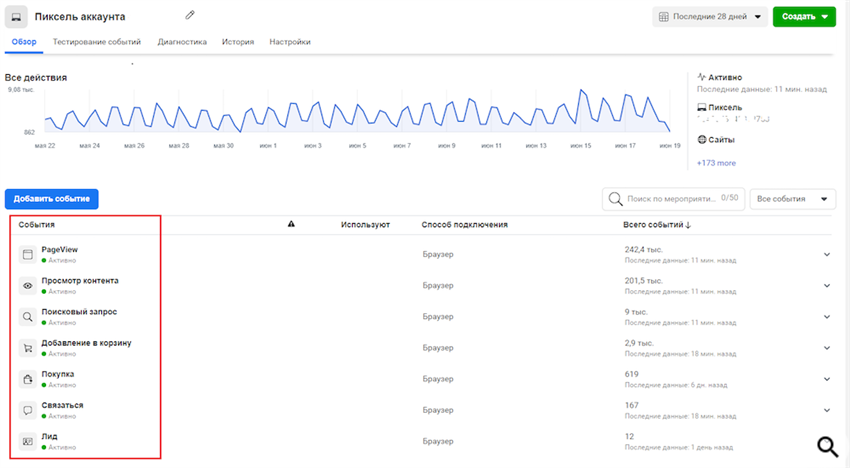Click the eye icon for Просмотр контента
The height and width of the screenshot is (468, 850).
point(27,286)
